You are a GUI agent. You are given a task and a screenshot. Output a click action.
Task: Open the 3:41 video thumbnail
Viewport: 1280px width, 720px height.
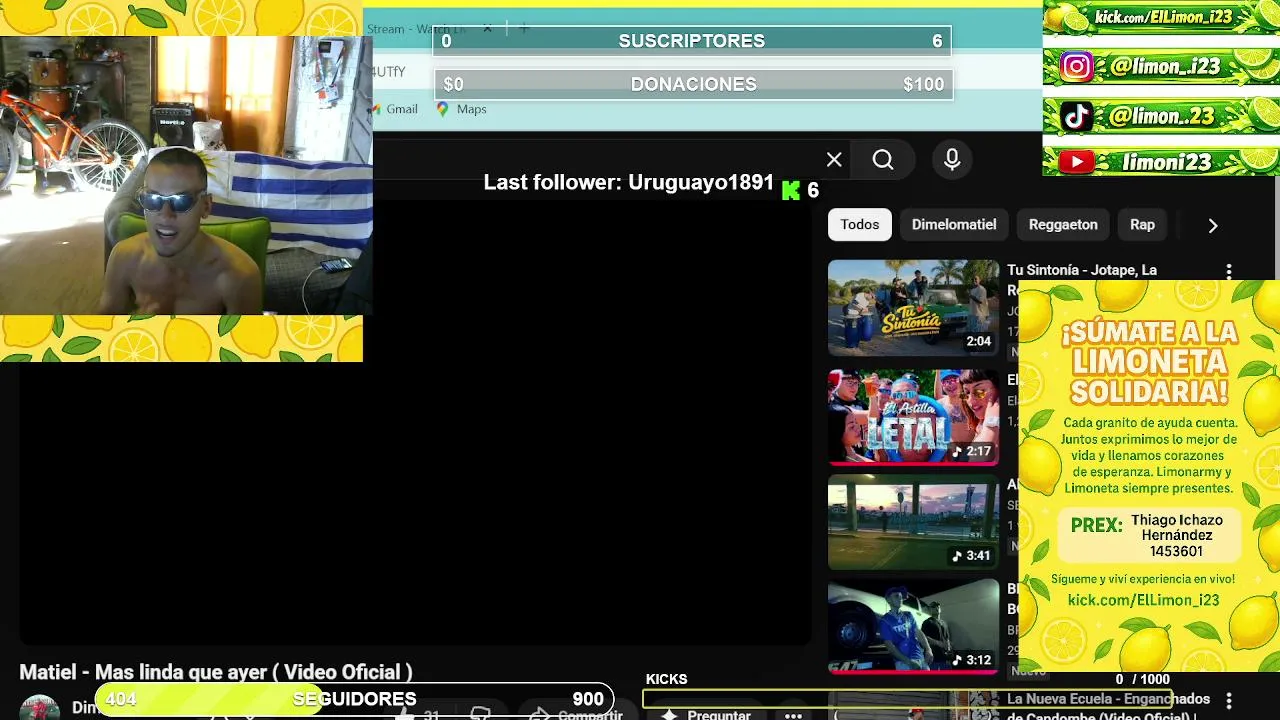pyautogui.click(x=913, y=522)
